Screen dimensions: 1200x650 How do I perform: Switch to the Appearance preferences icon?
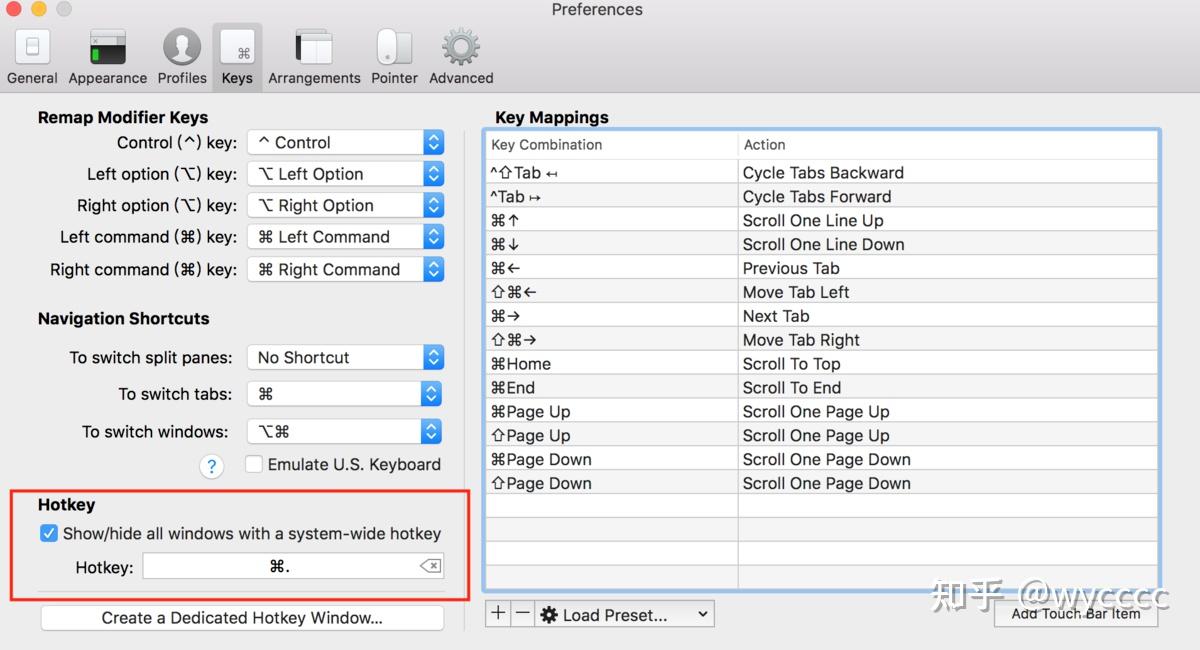(107, 50)
